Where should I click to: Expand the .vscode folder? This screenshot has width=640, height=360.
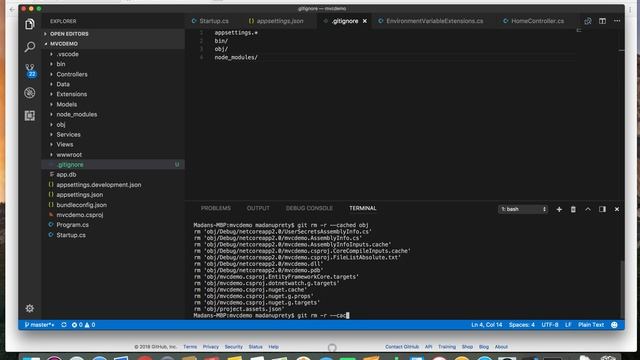67,54
